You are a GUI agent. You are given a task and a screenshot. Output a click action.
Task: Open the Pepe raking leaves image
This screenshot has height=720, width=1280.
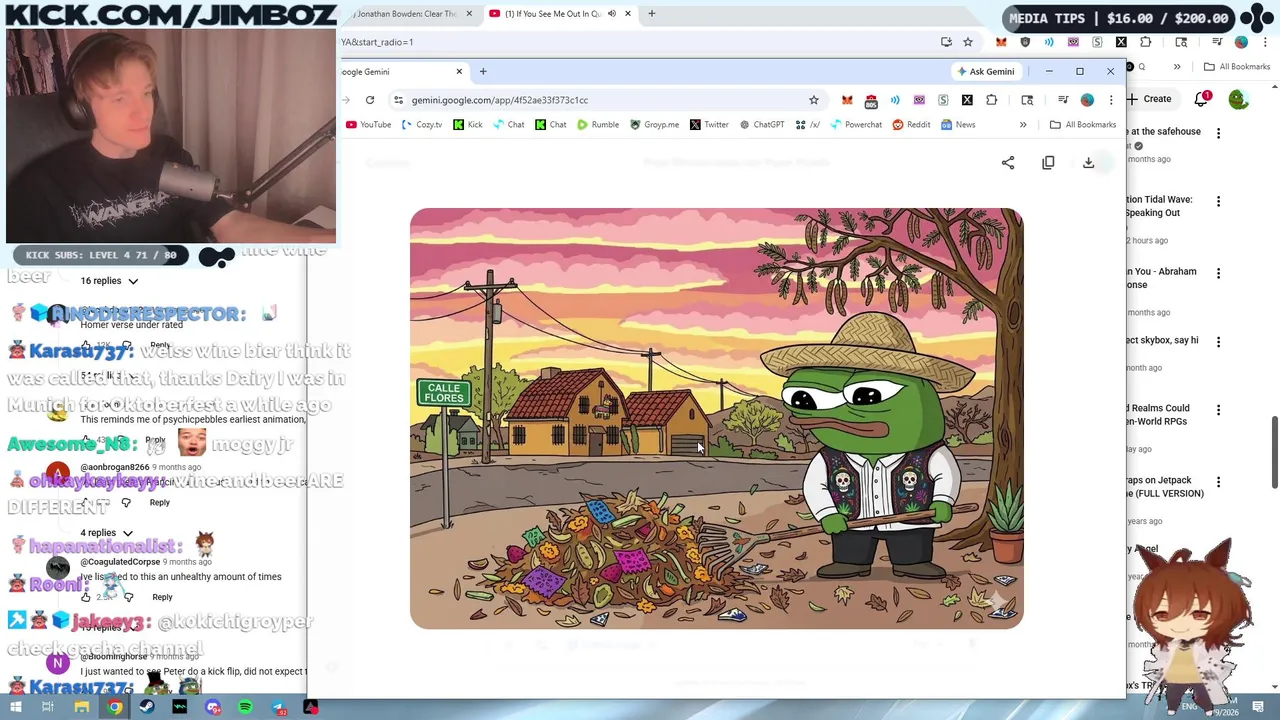click(716, 419)
